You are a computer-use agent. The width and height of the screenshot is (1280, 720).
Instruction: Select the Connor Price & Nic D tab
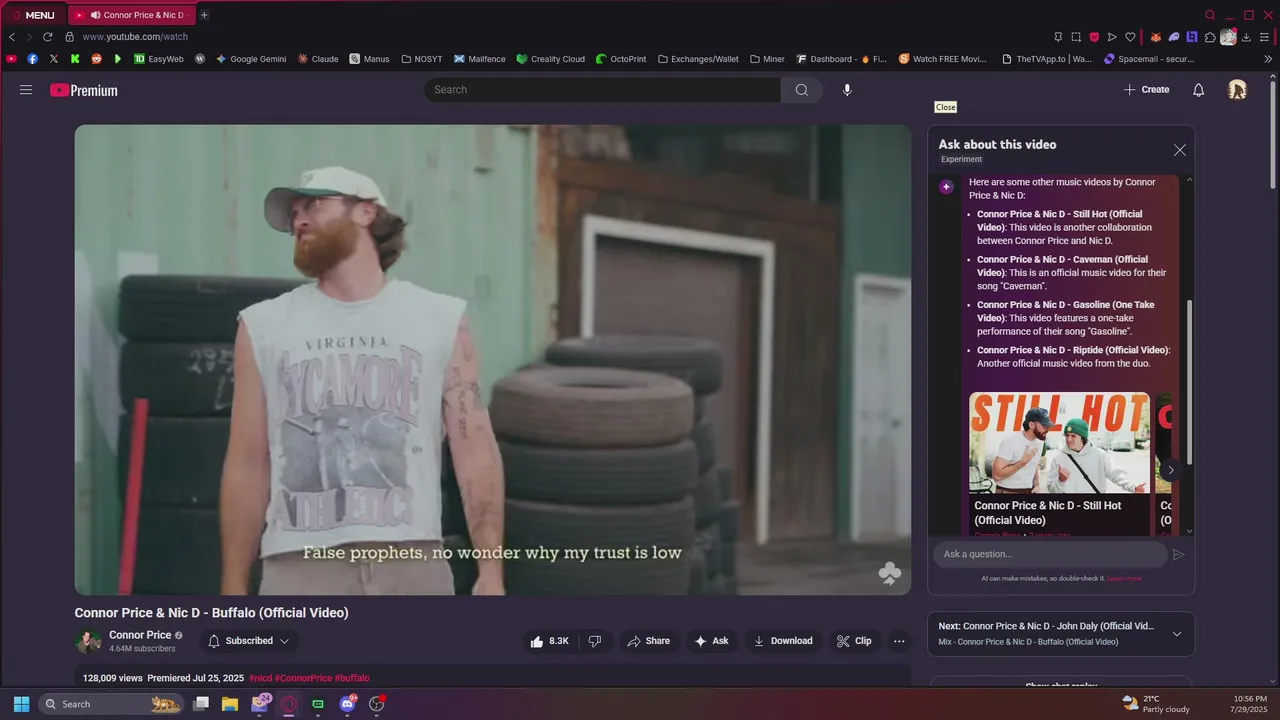pos(131,15)
